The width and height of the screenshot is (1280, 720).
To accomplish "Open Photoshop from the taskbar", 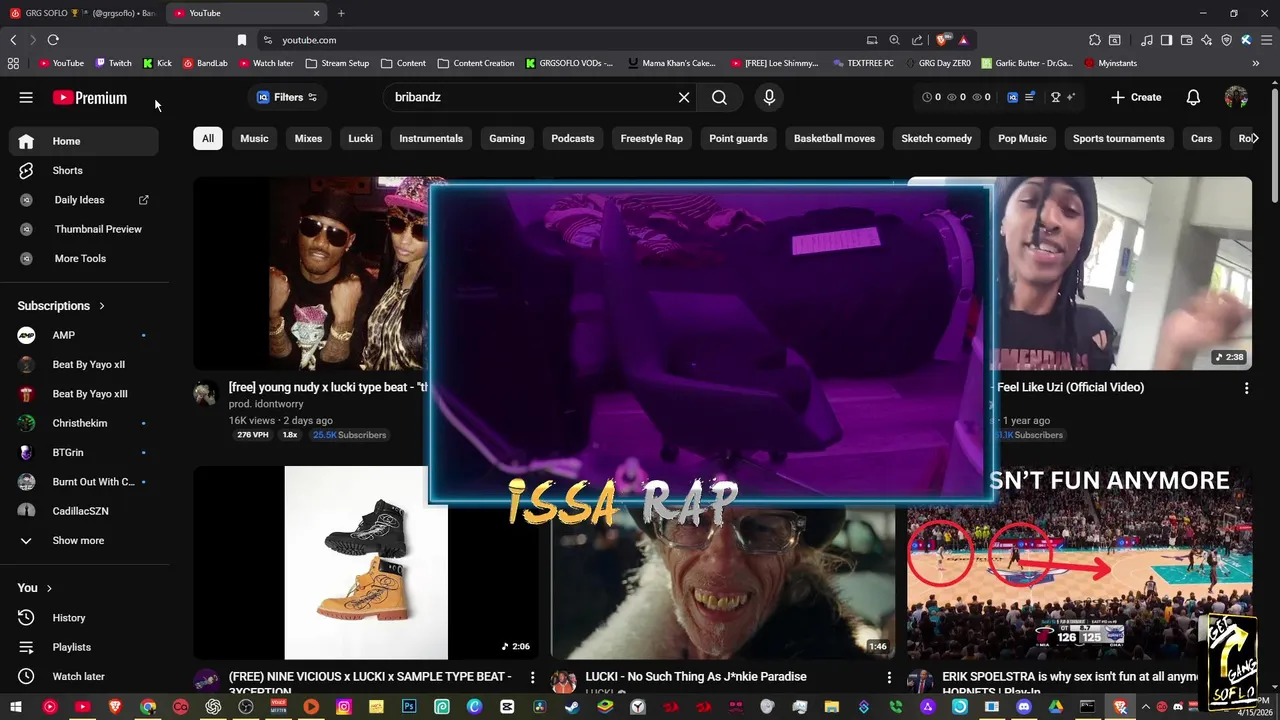I will click(409, 707).
